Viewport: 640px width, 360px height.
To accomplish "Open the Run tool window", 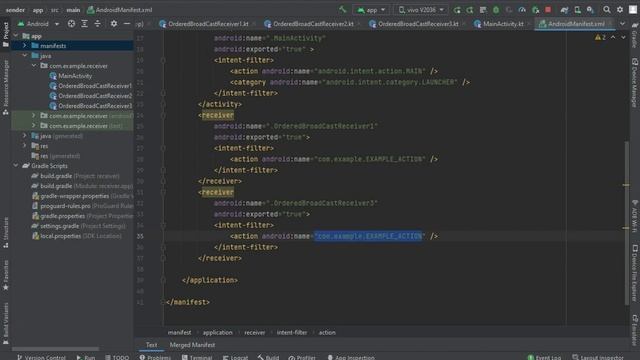I will pos(86,357).
